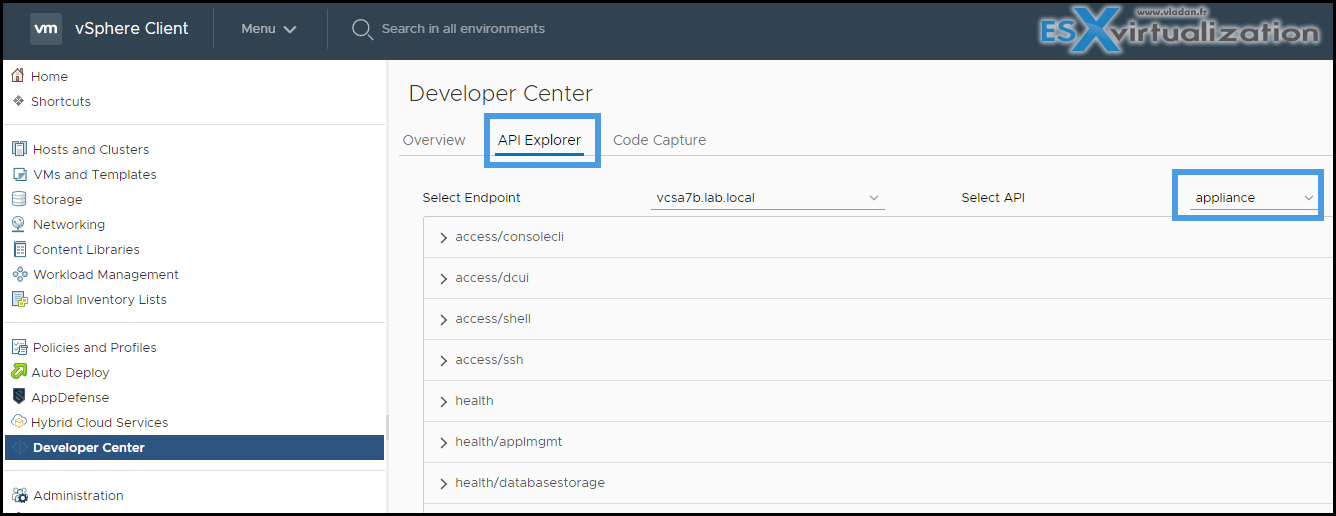Open AppDefense in sidebar
This screenshot has height=516, width=1336.
point(70,397)
